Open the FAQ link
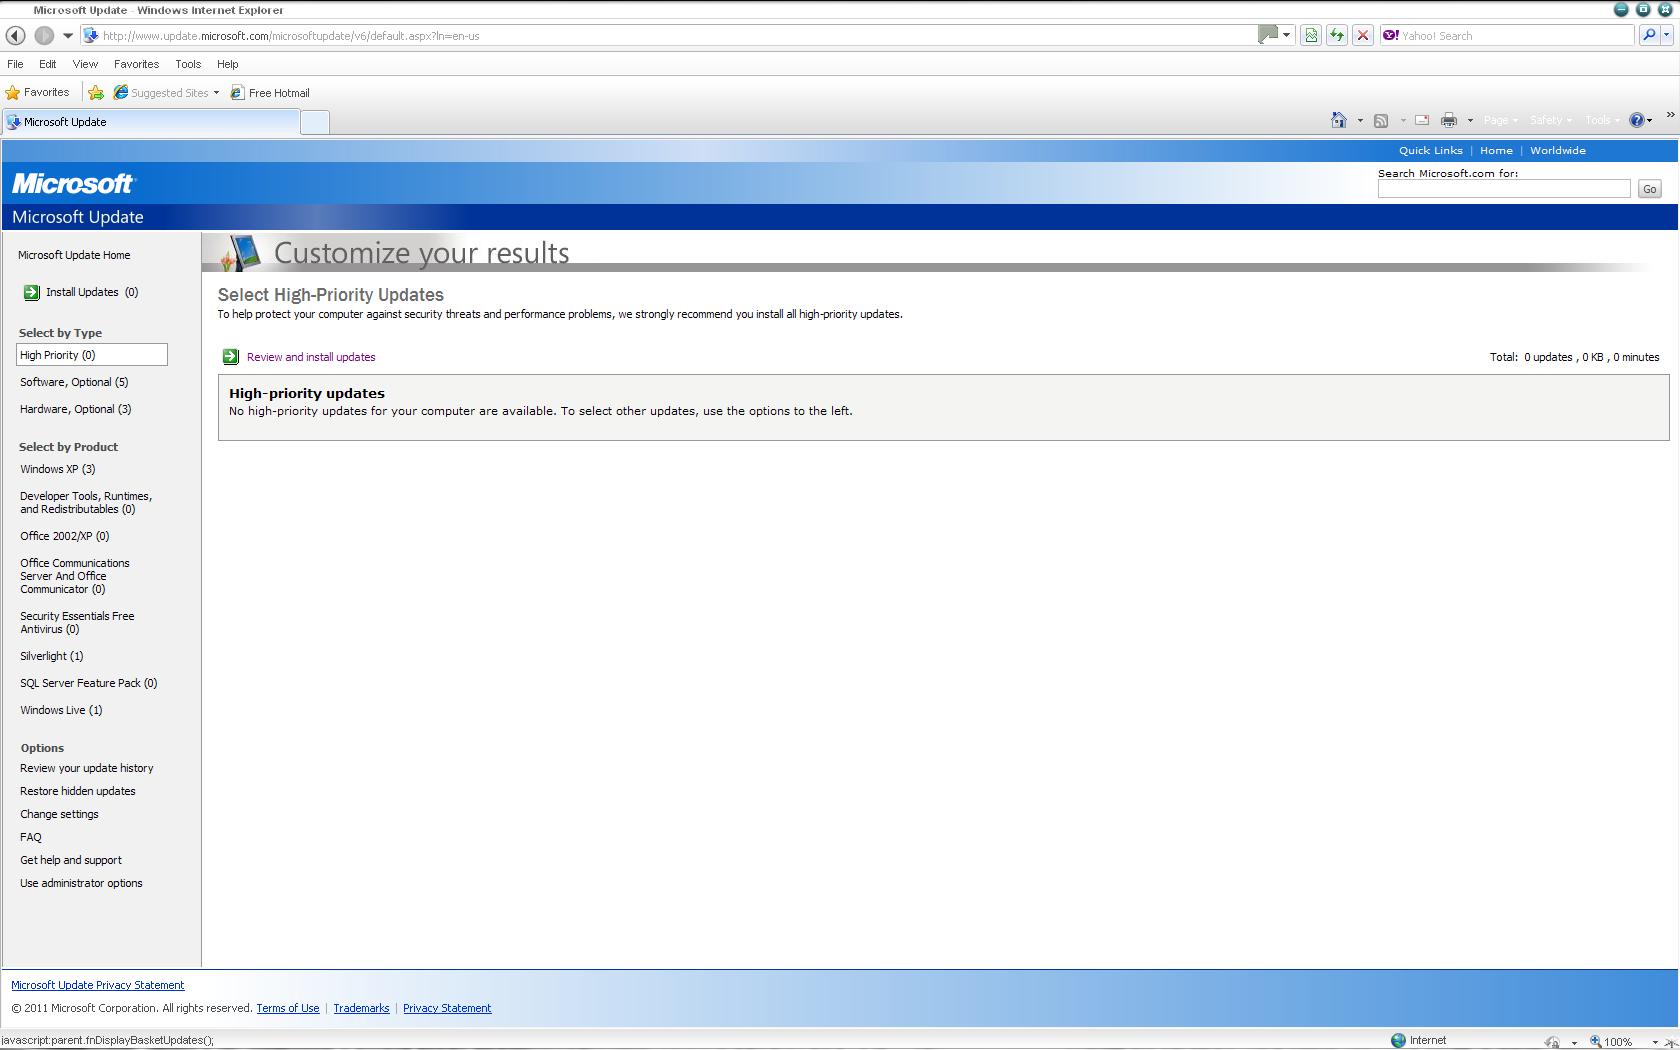 31,837
